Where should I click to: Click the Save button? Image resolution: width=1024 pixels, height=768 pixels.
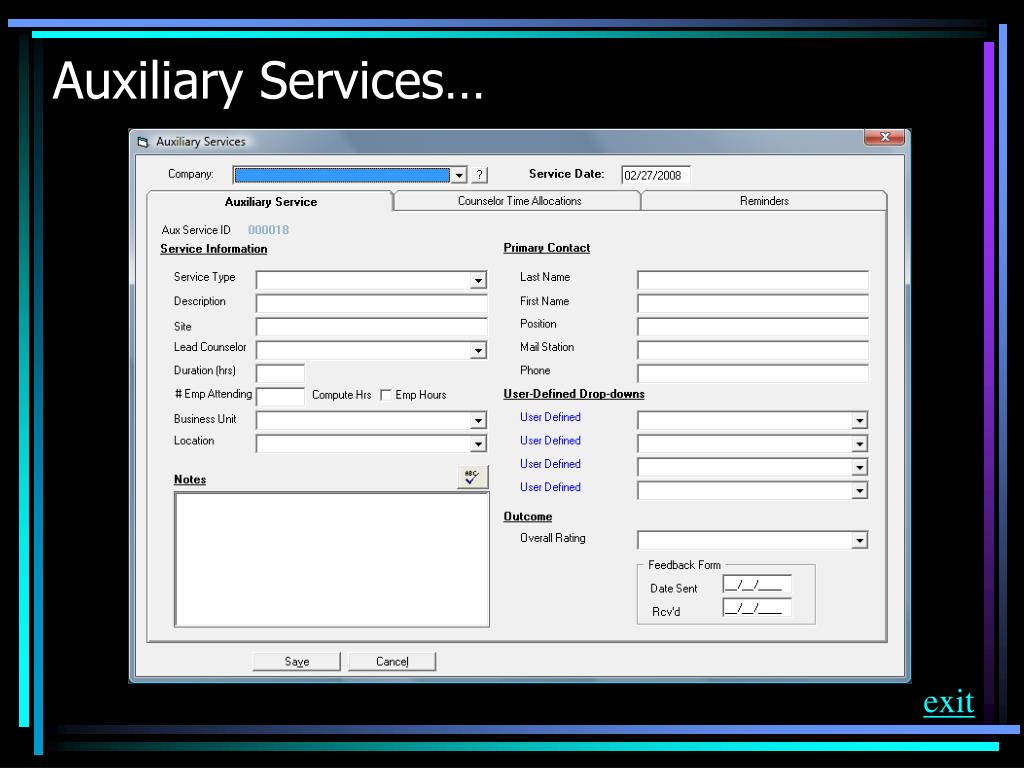296,662
